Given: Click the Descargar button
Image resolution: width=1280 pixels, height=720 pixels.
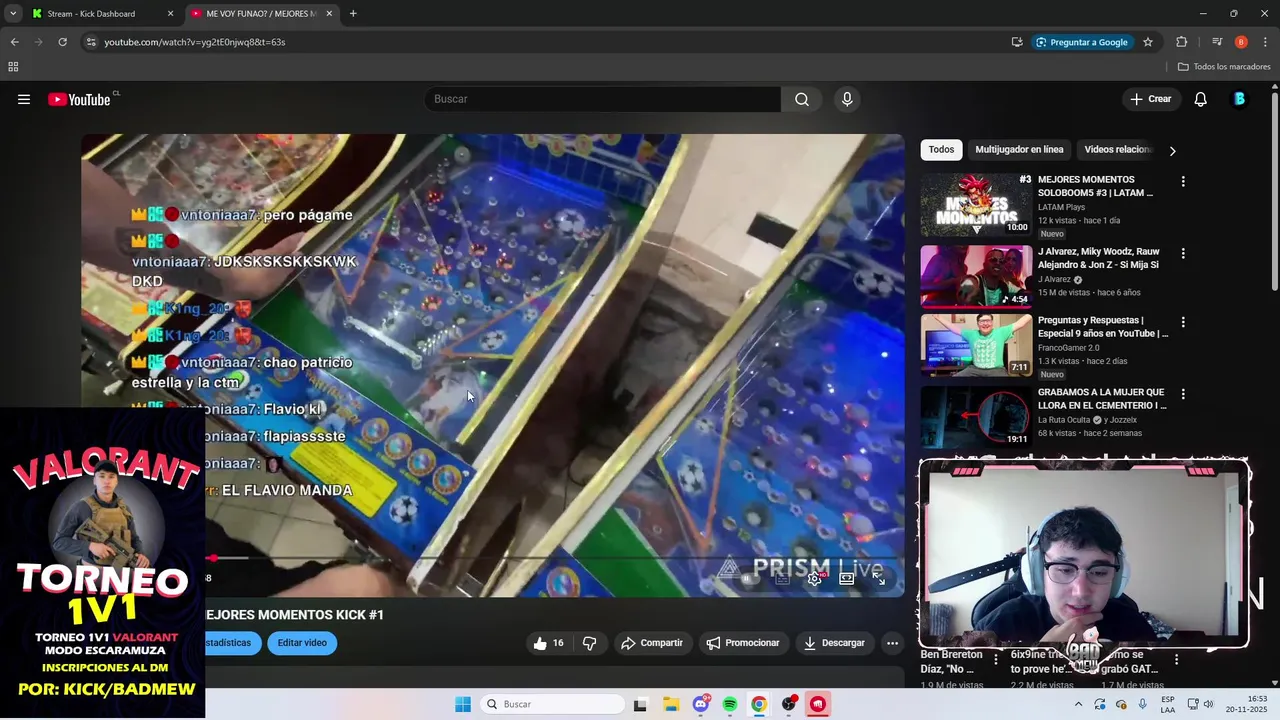Looking at the screenshot, I should [834, 643].
